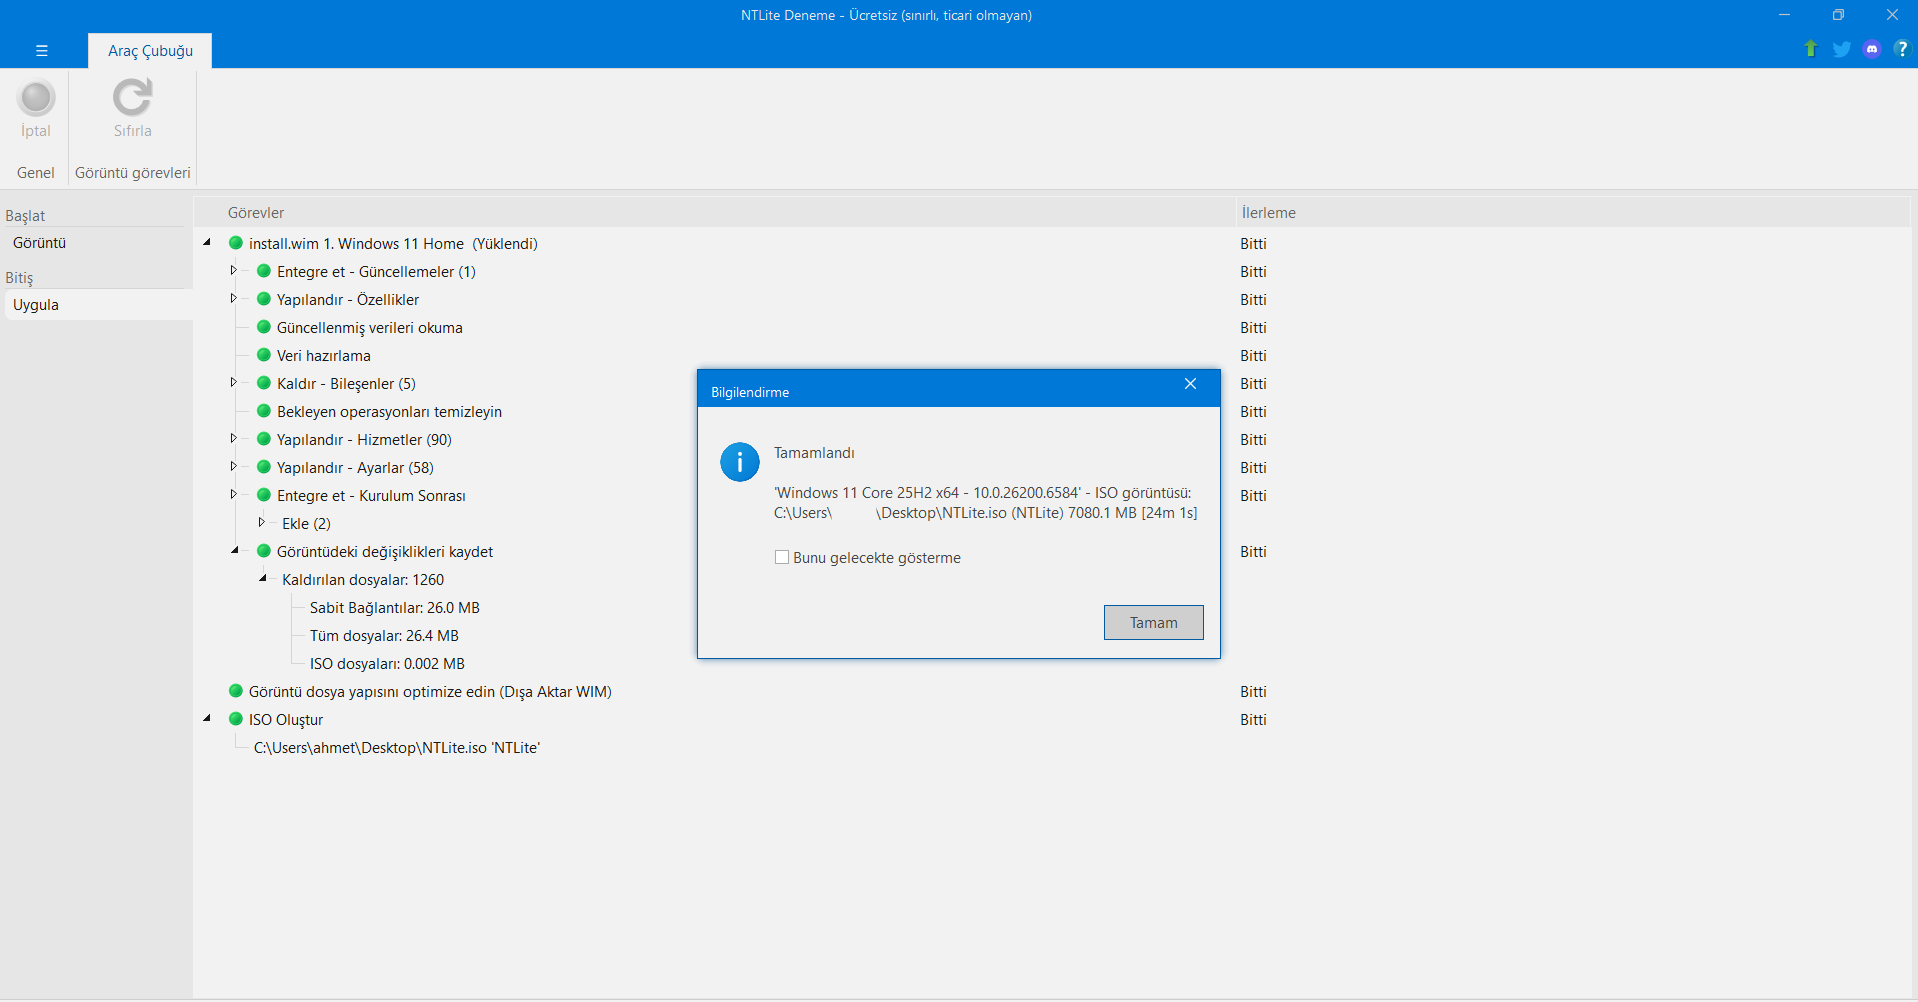Select 'Sabit Bağlantılar: 26.0 MB' row

(x=395, y=607)
